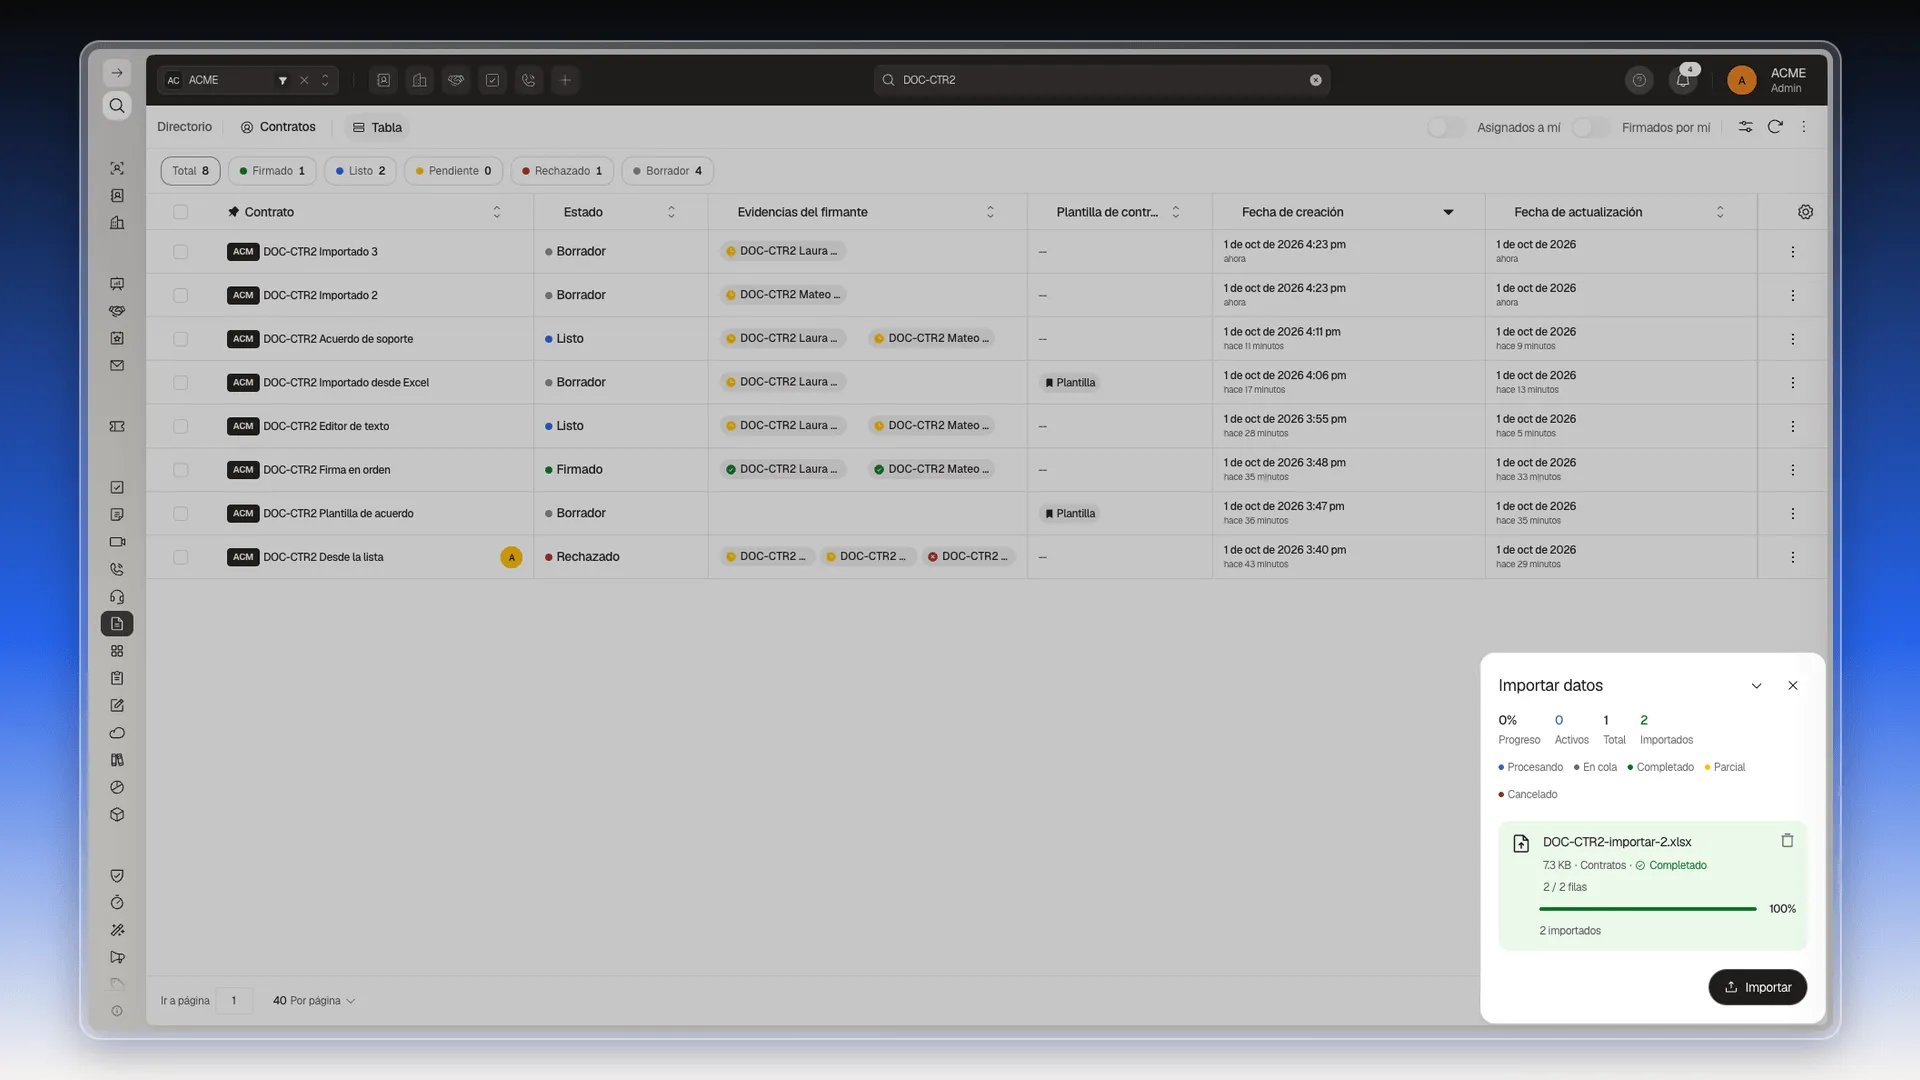
Task: Check the DOC-CTR2 Desde la lista row
Action: (180, 557)
